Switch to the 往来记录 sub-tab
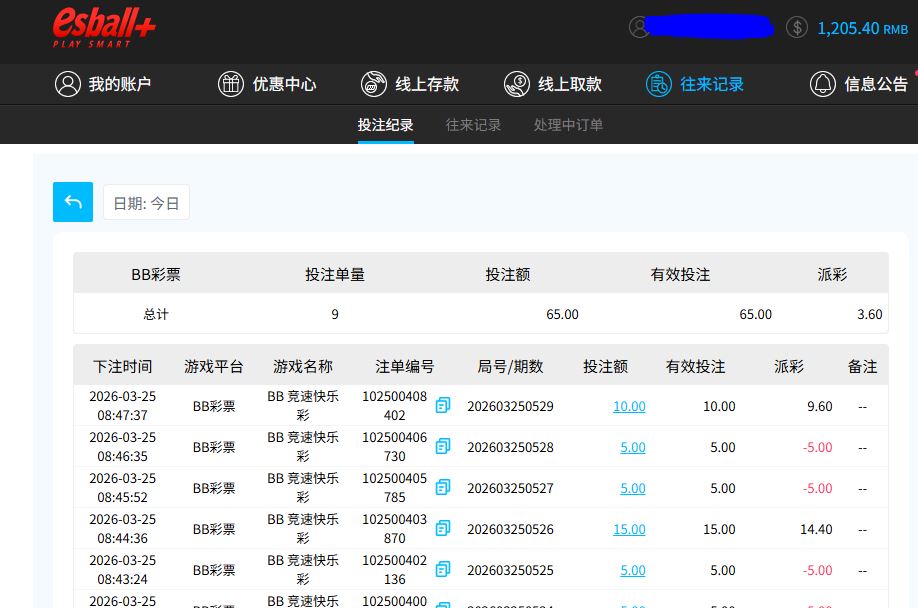This screenshot has height=608, width=918. [473, 125]
